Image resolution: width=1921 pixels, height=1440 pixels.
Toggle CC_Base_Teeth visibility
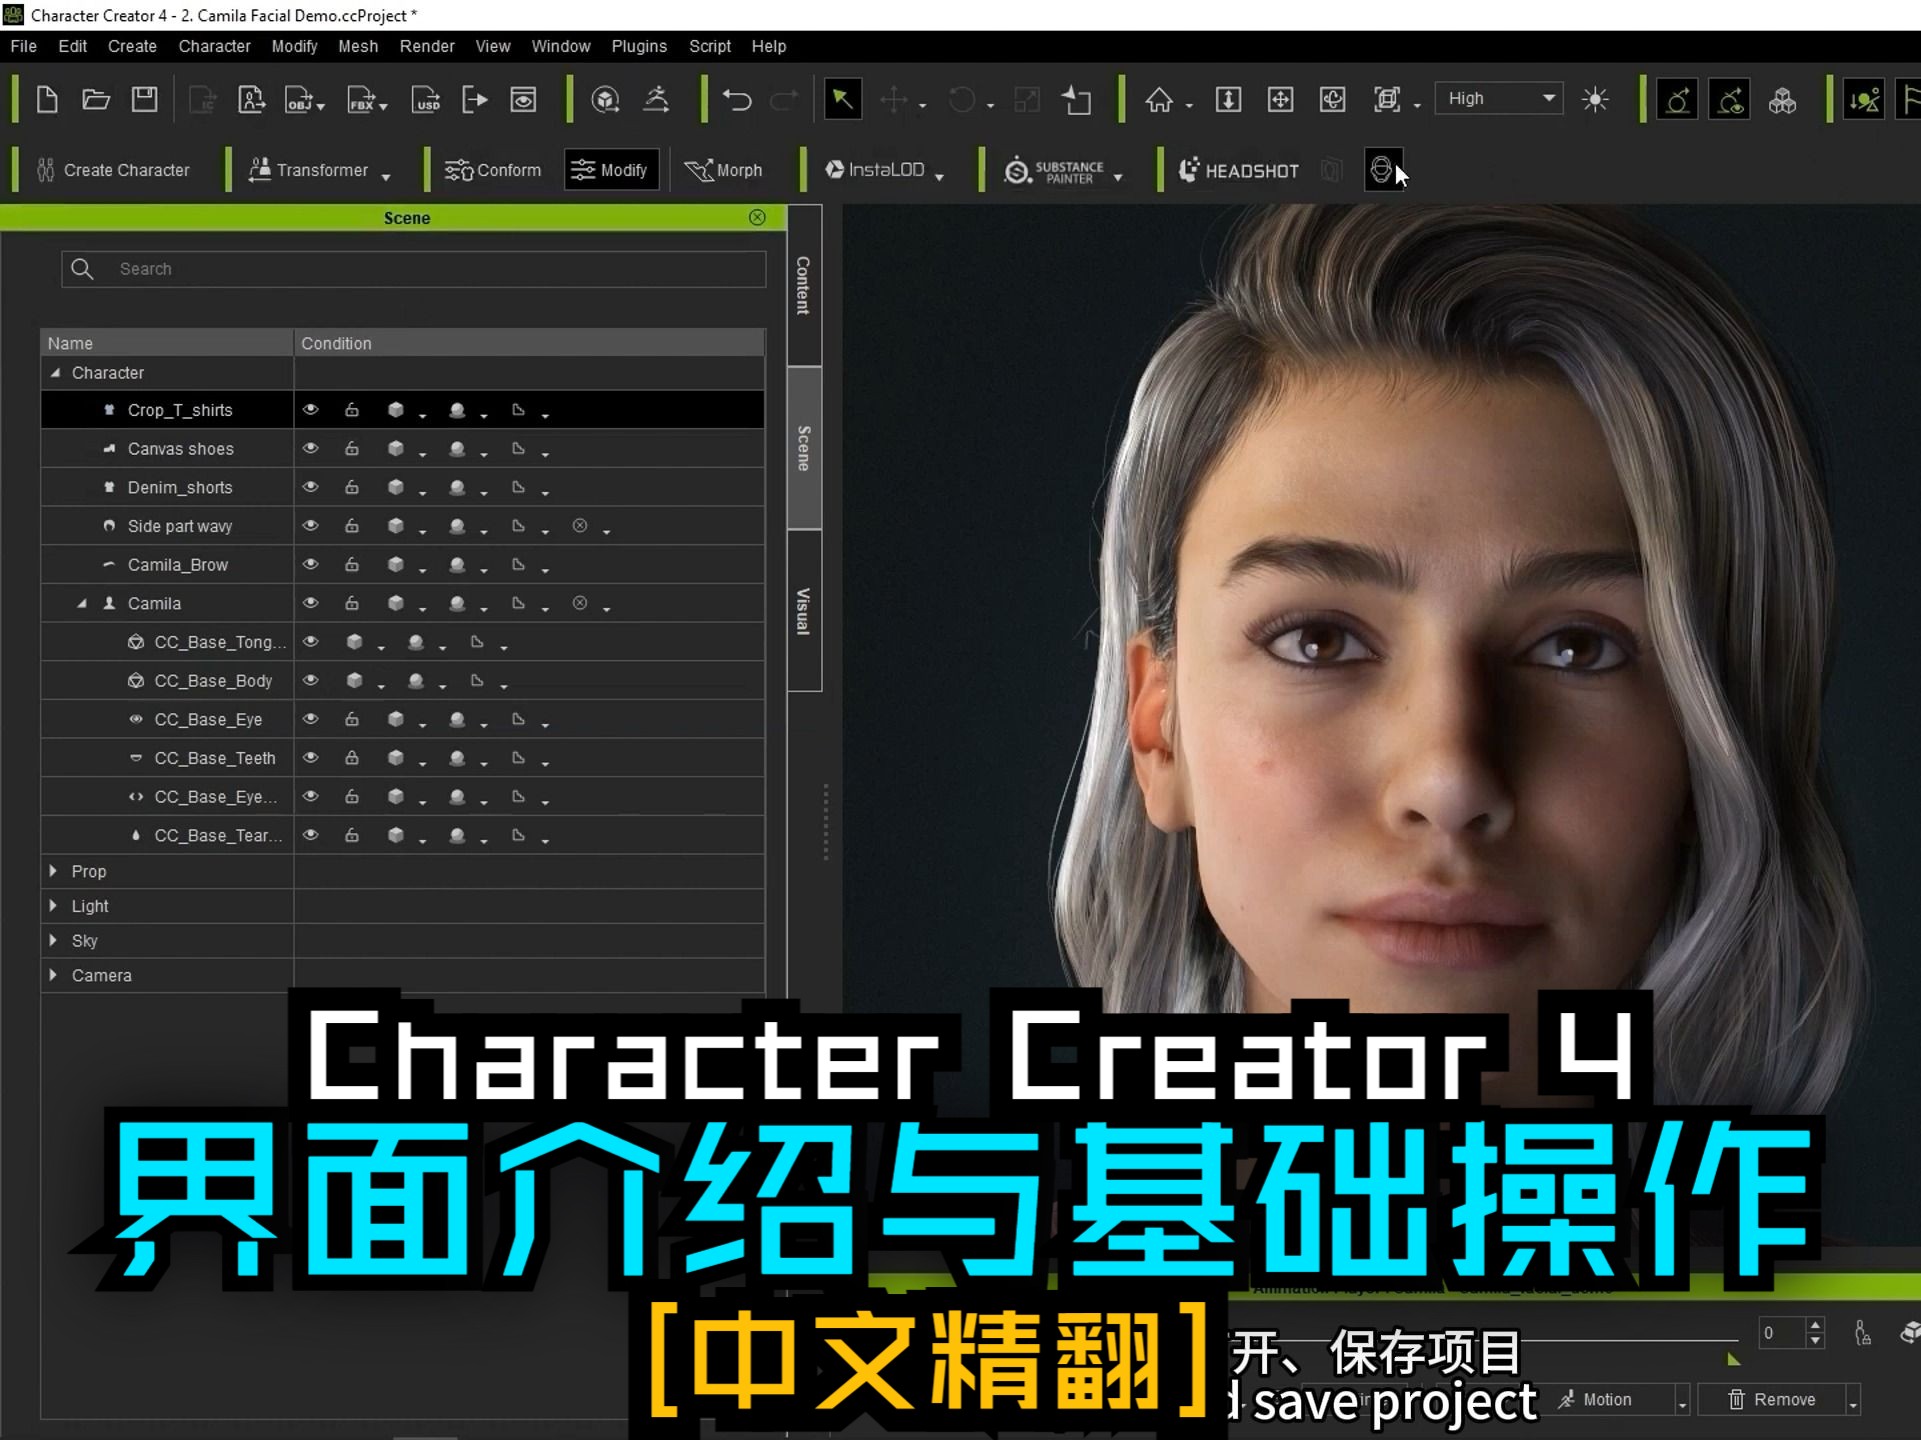tap(311, 758)
